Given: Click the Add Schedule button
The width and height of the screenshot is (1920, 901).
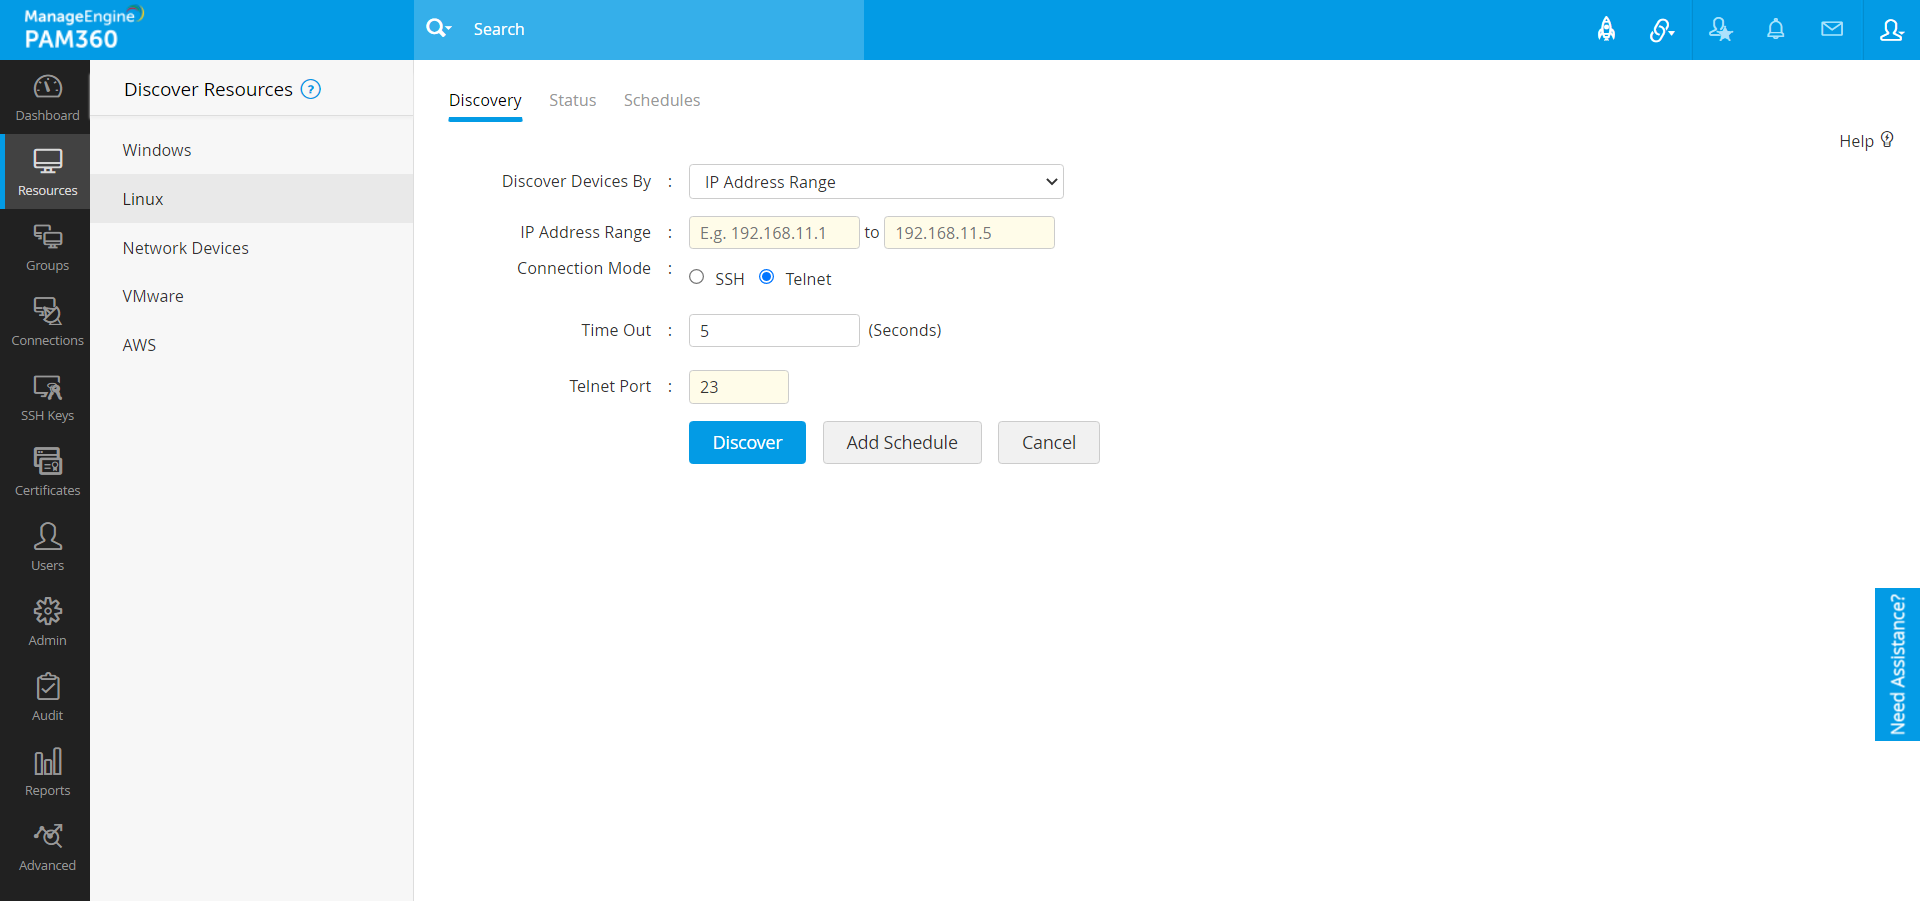Looking at the screenshot, I should coord(902,442).
